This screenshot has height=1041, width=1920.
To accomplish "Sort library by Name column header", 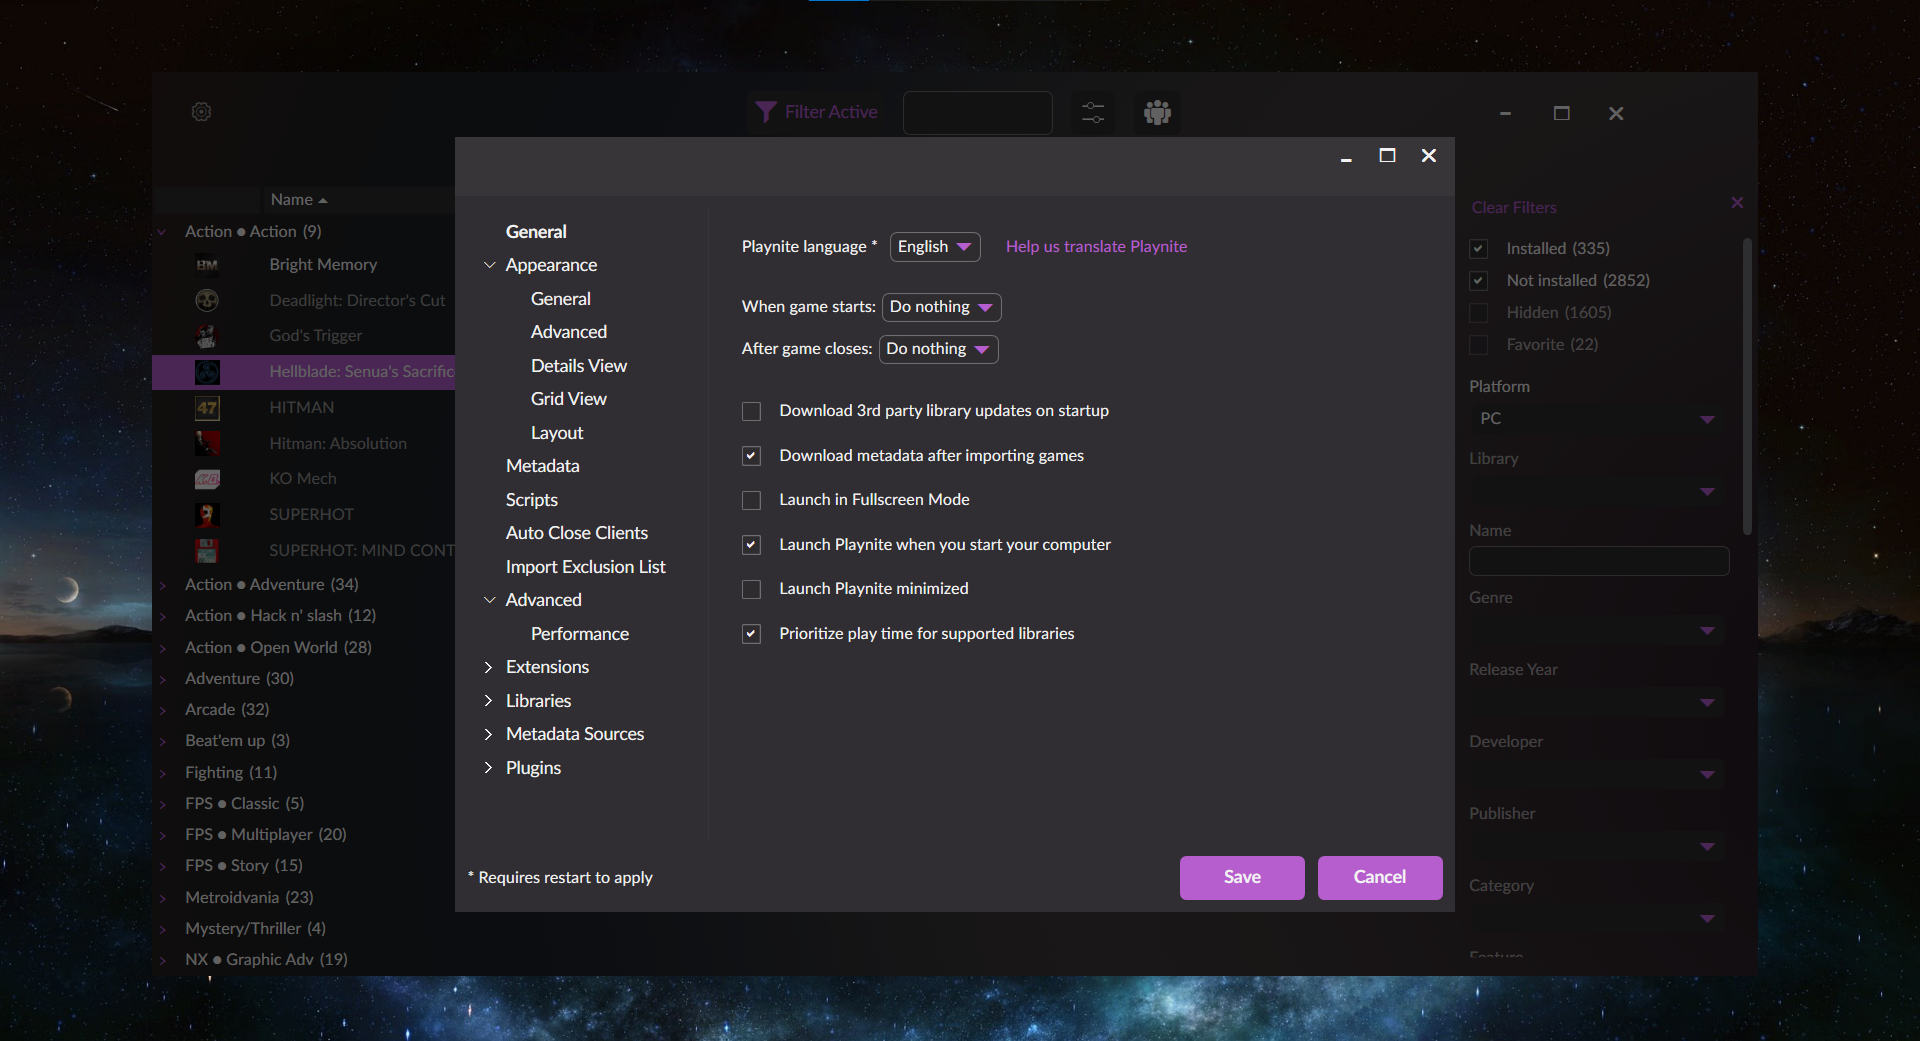I will click(298, 200).
